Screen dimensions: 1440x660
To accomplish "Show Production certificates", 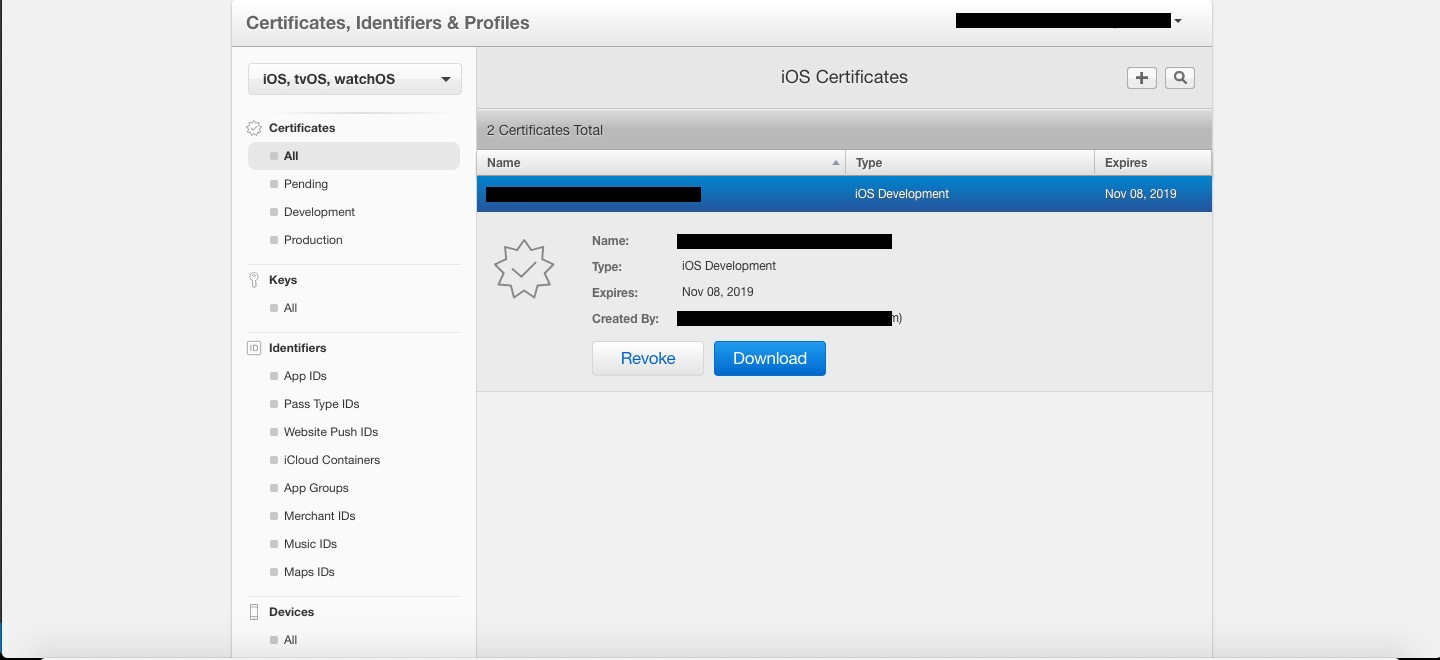I will point(313,240).
